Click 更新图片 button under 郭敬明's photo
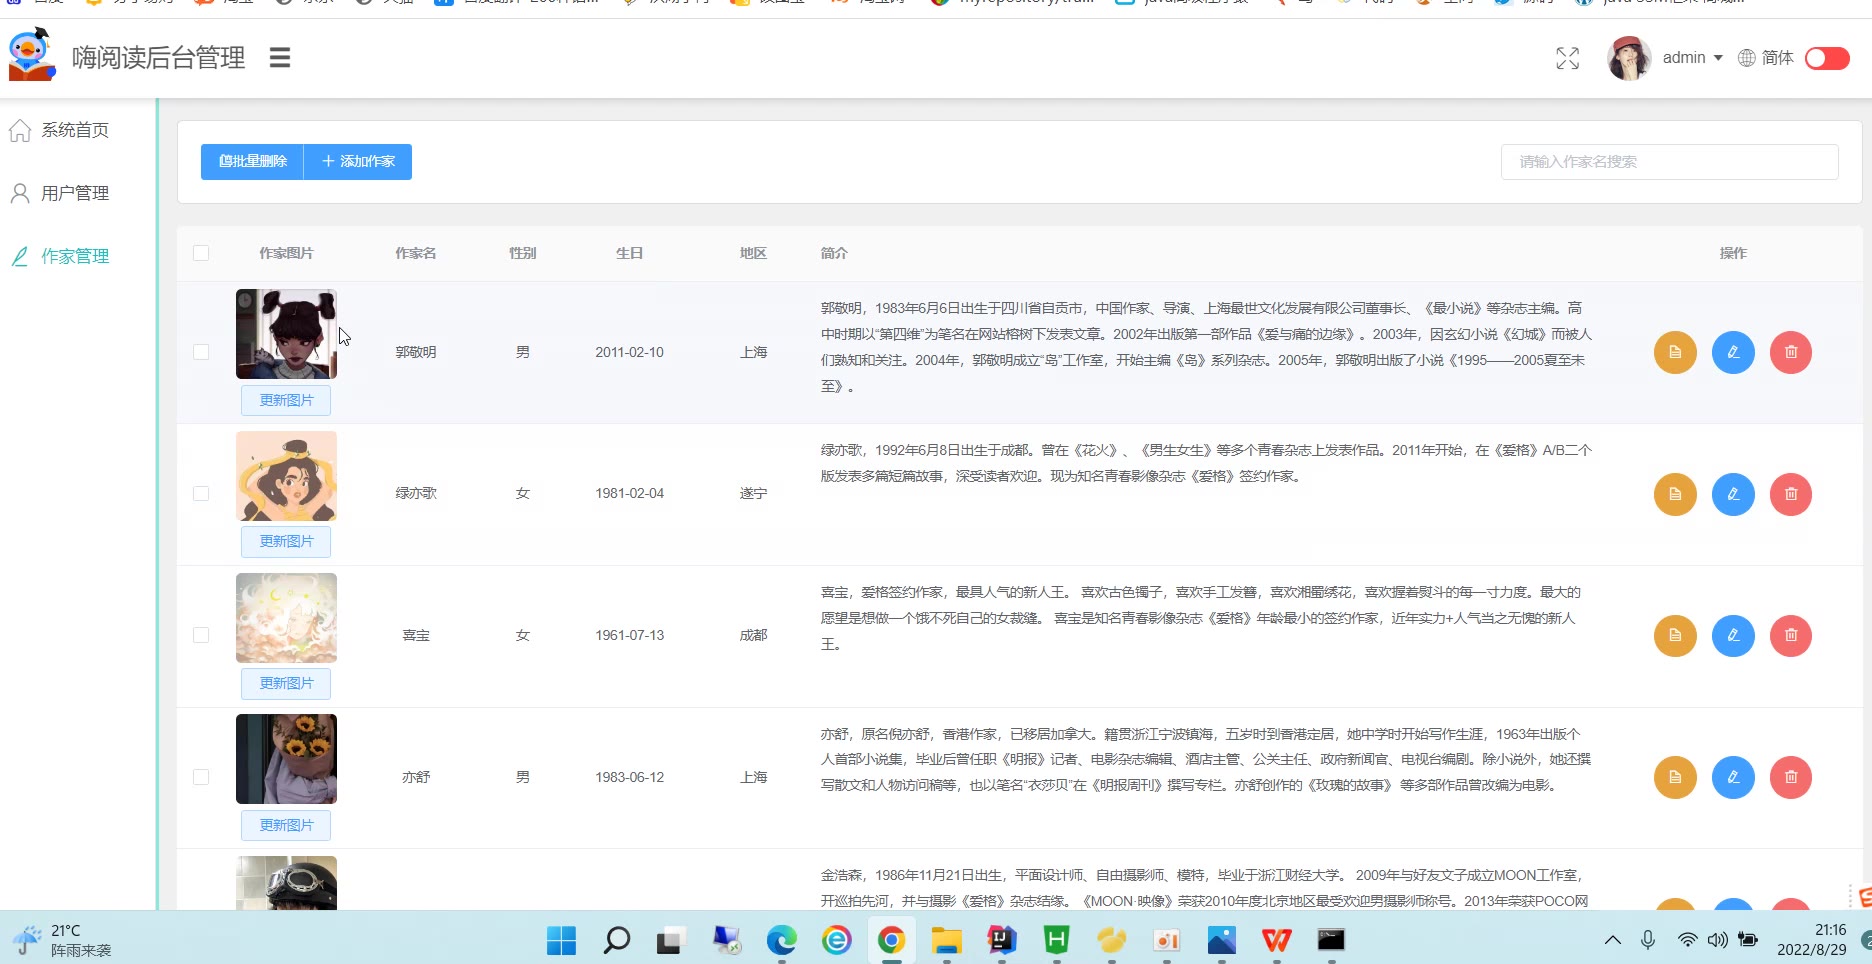Image resolution: width=1872 pixels, height=964 pixels. 286,400
